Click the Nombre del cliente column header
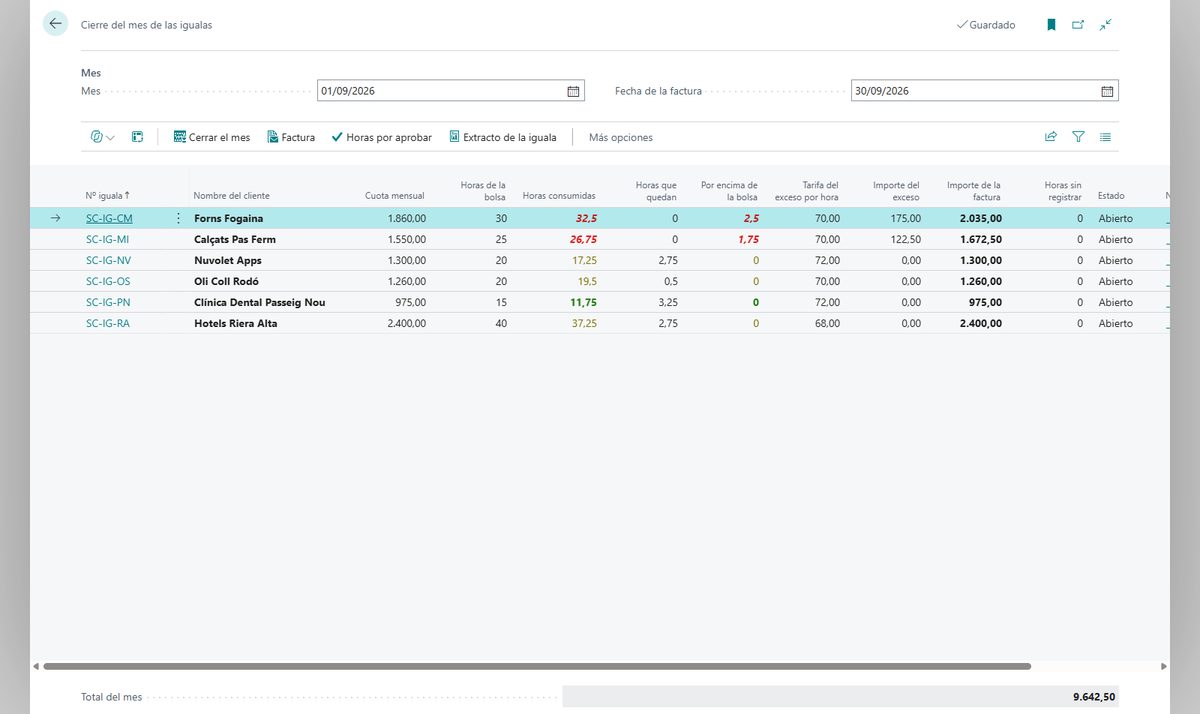This screenshot has width=1200, height=714. (x=231, y=196)
